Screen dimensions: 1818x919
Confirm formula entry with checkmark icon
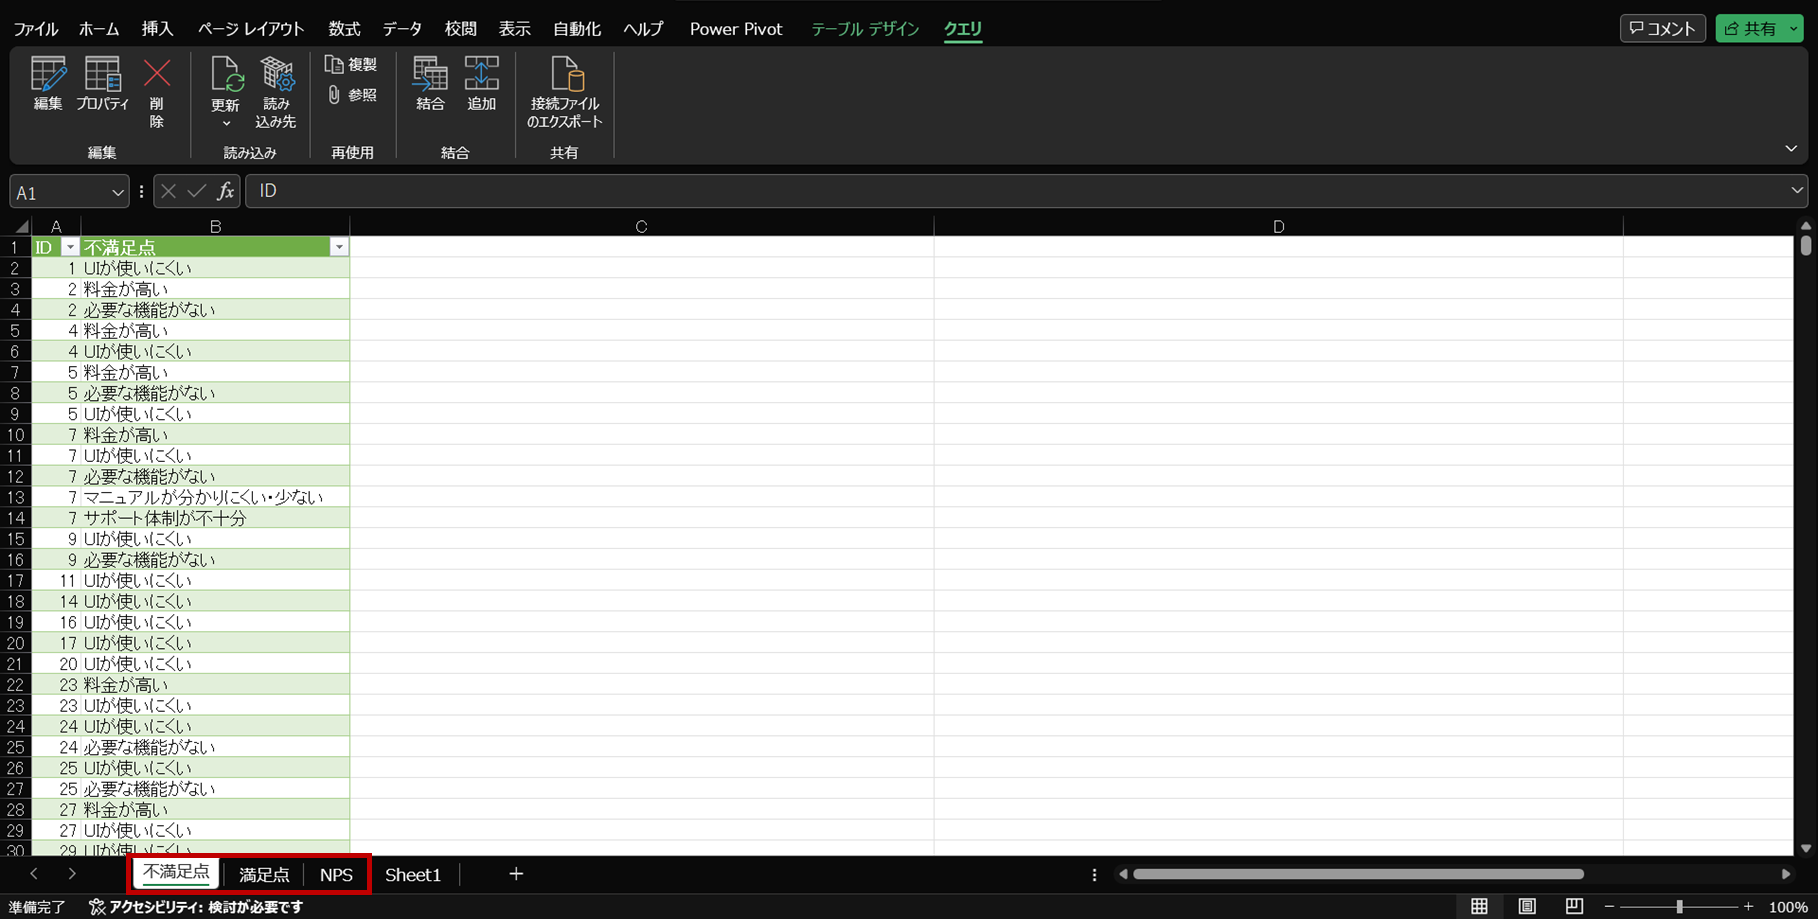(197, 191)
